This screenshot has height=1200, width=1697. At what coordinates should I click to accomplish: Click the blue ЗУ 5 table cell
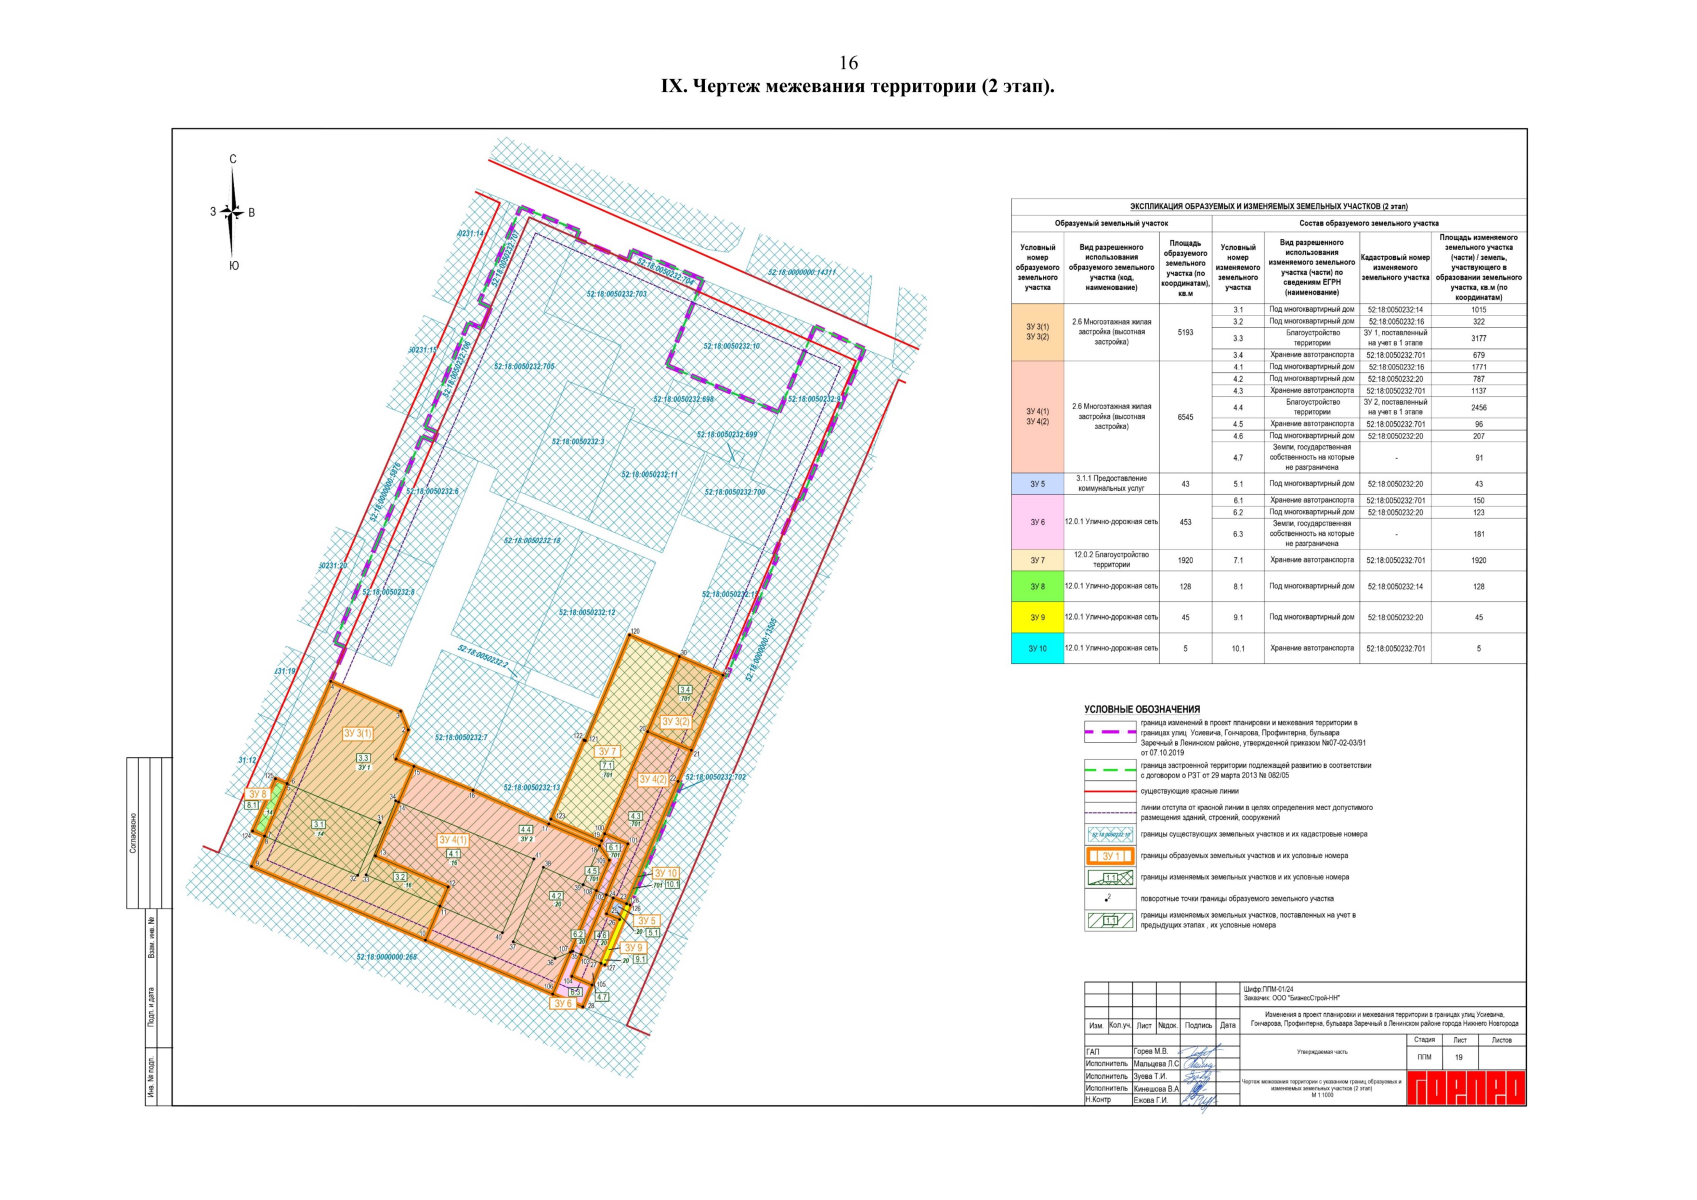[x=1037, y=484]
